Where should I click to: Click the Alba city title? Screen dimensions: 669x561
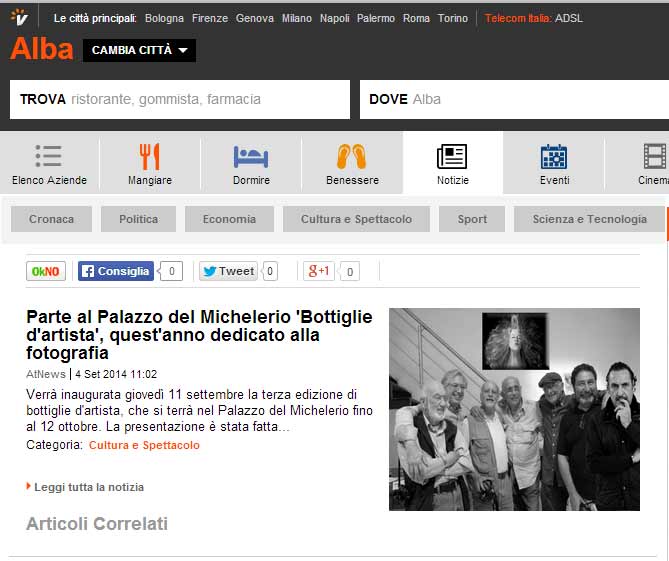tap(42, 49)
